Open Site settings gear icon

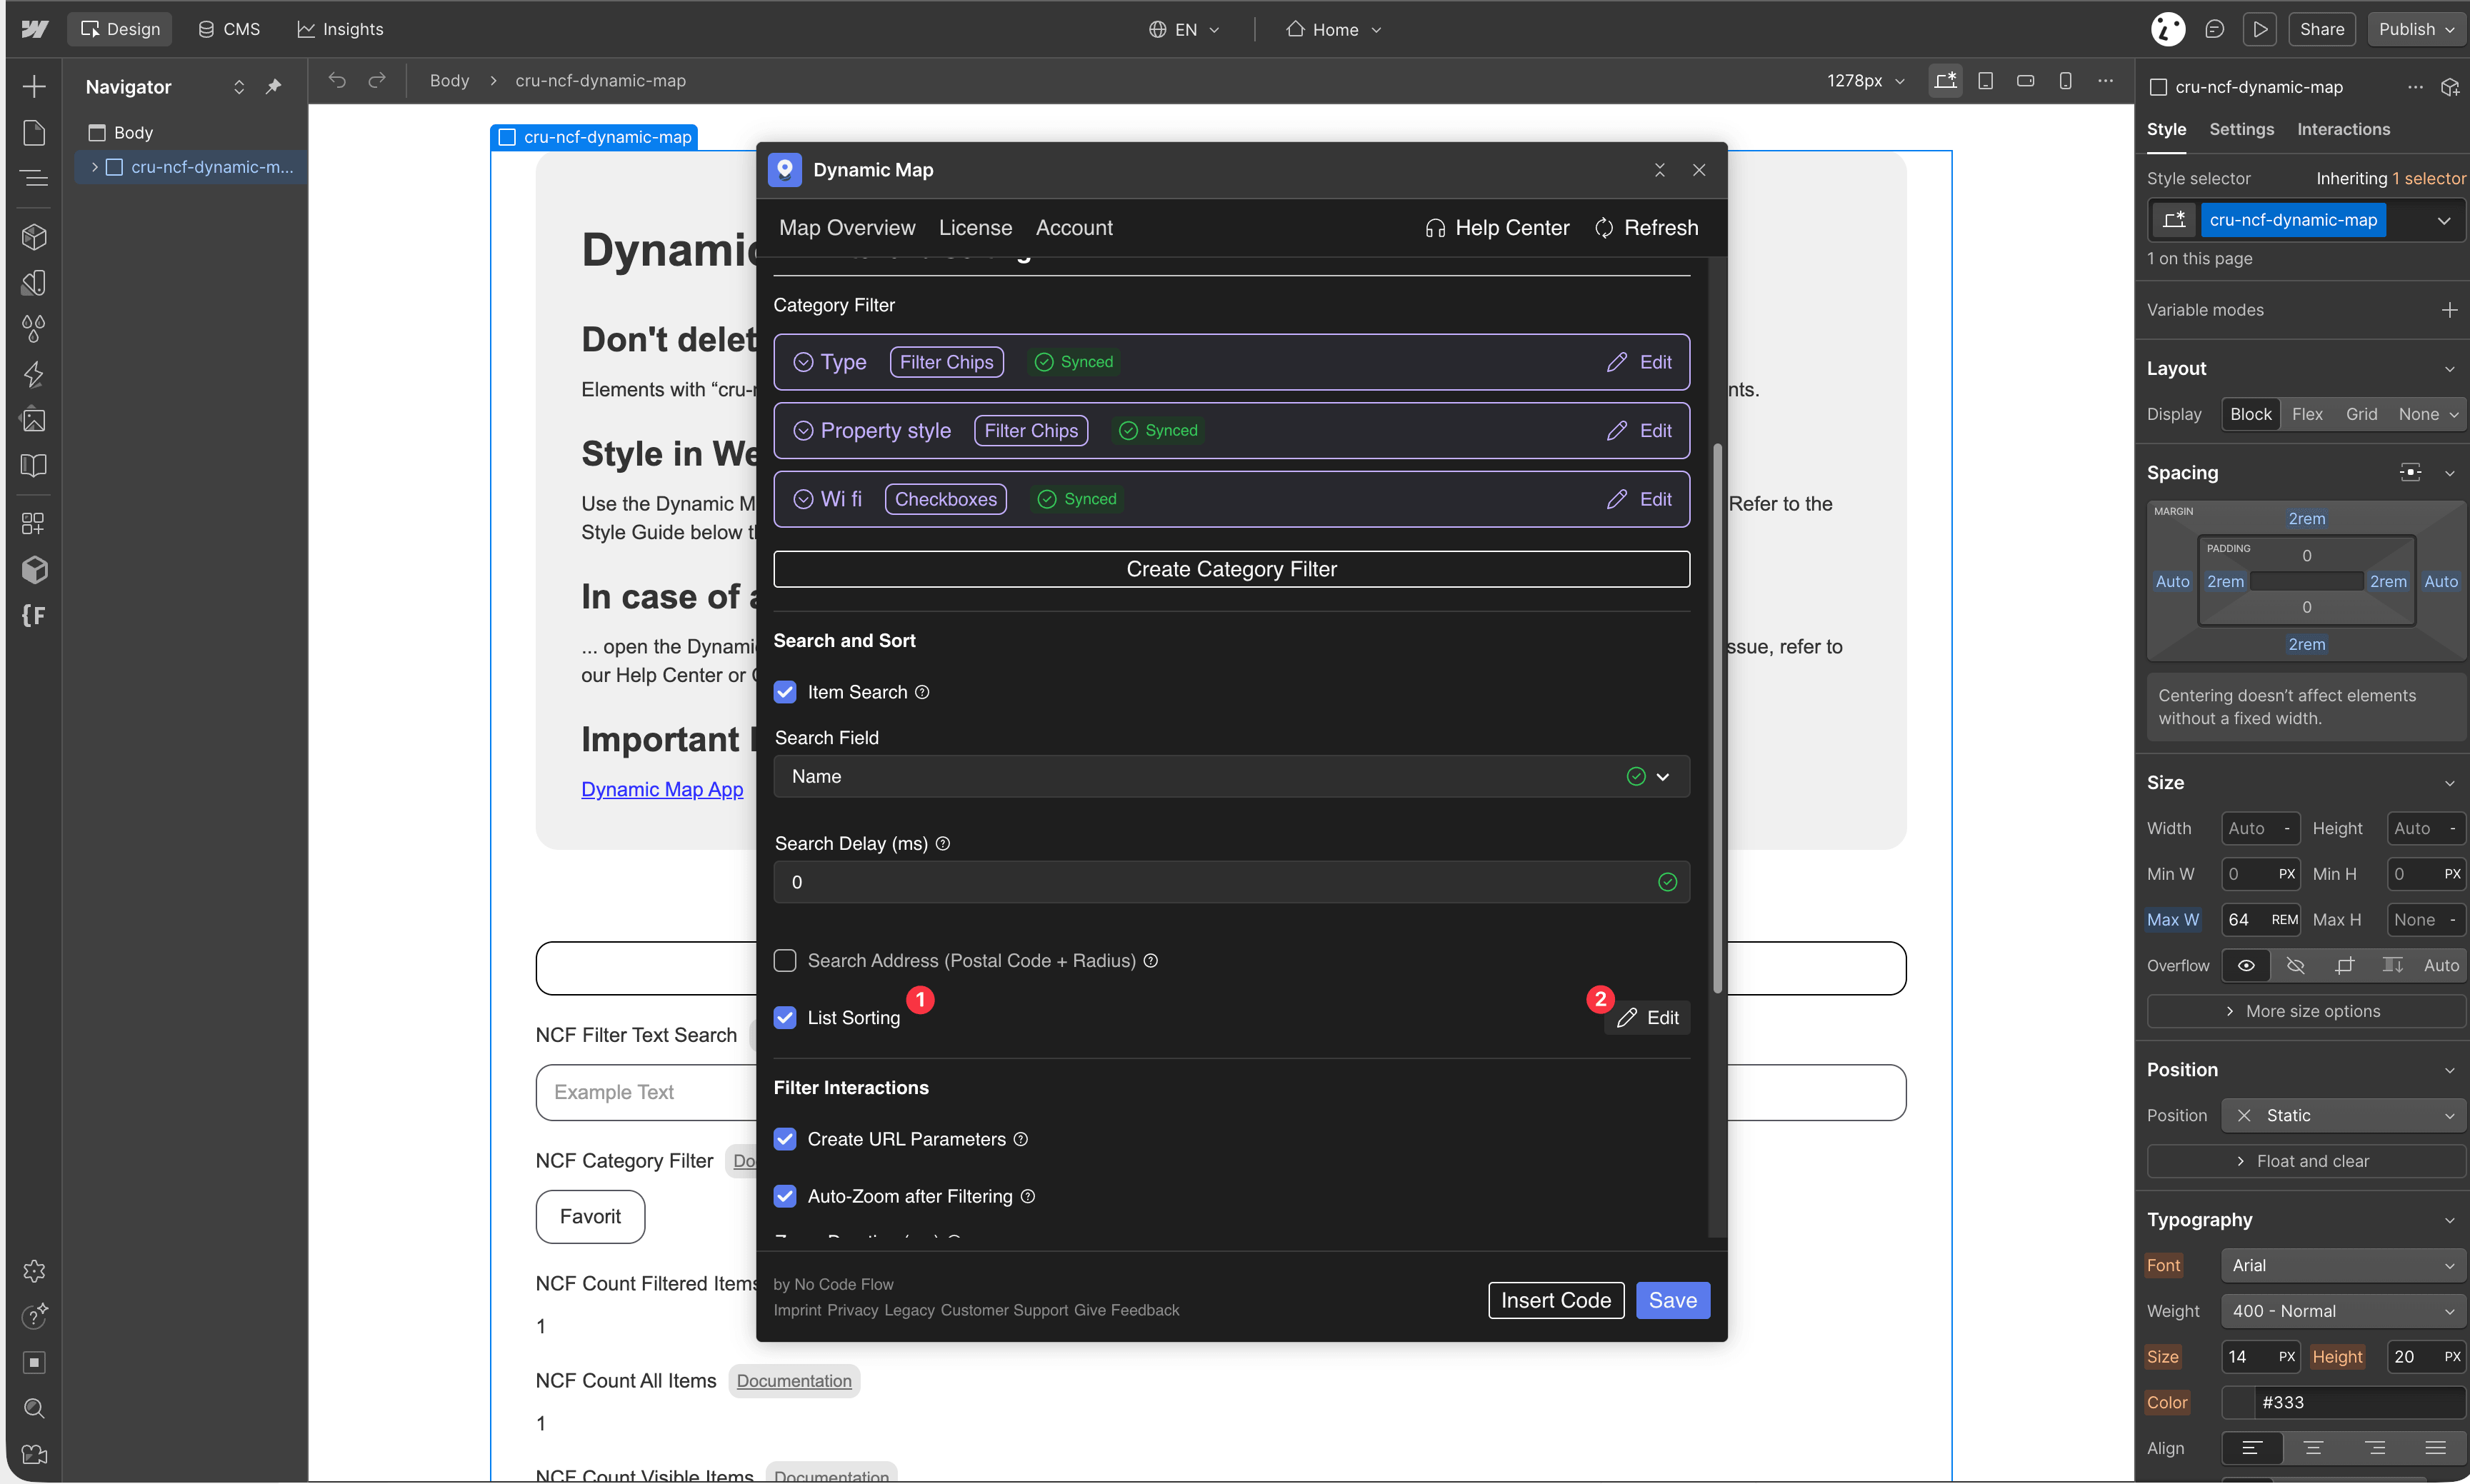[x=34, y=1271]
